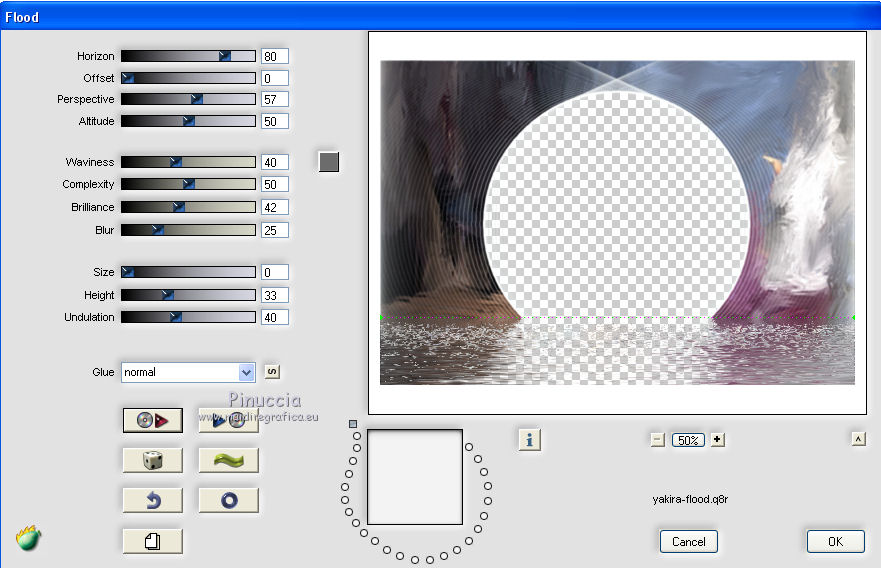Click the Offset value field showing 0
The height and width of the screenshot is (568, 881).
coord(275,78)
